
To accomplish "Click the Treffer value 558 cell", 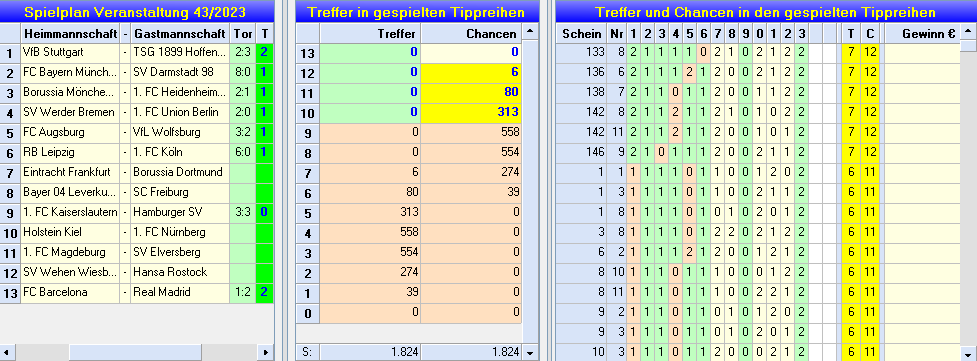I will [370, 233].
